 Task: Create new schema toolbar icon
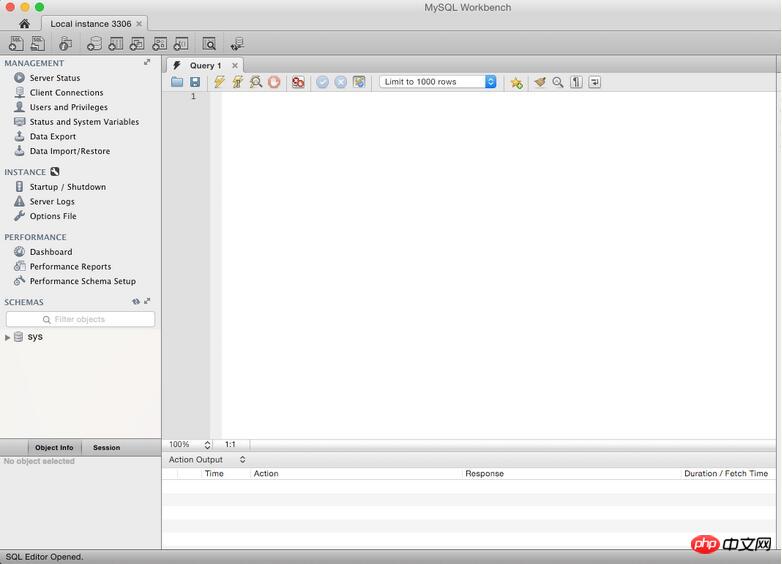pos(94,44)
